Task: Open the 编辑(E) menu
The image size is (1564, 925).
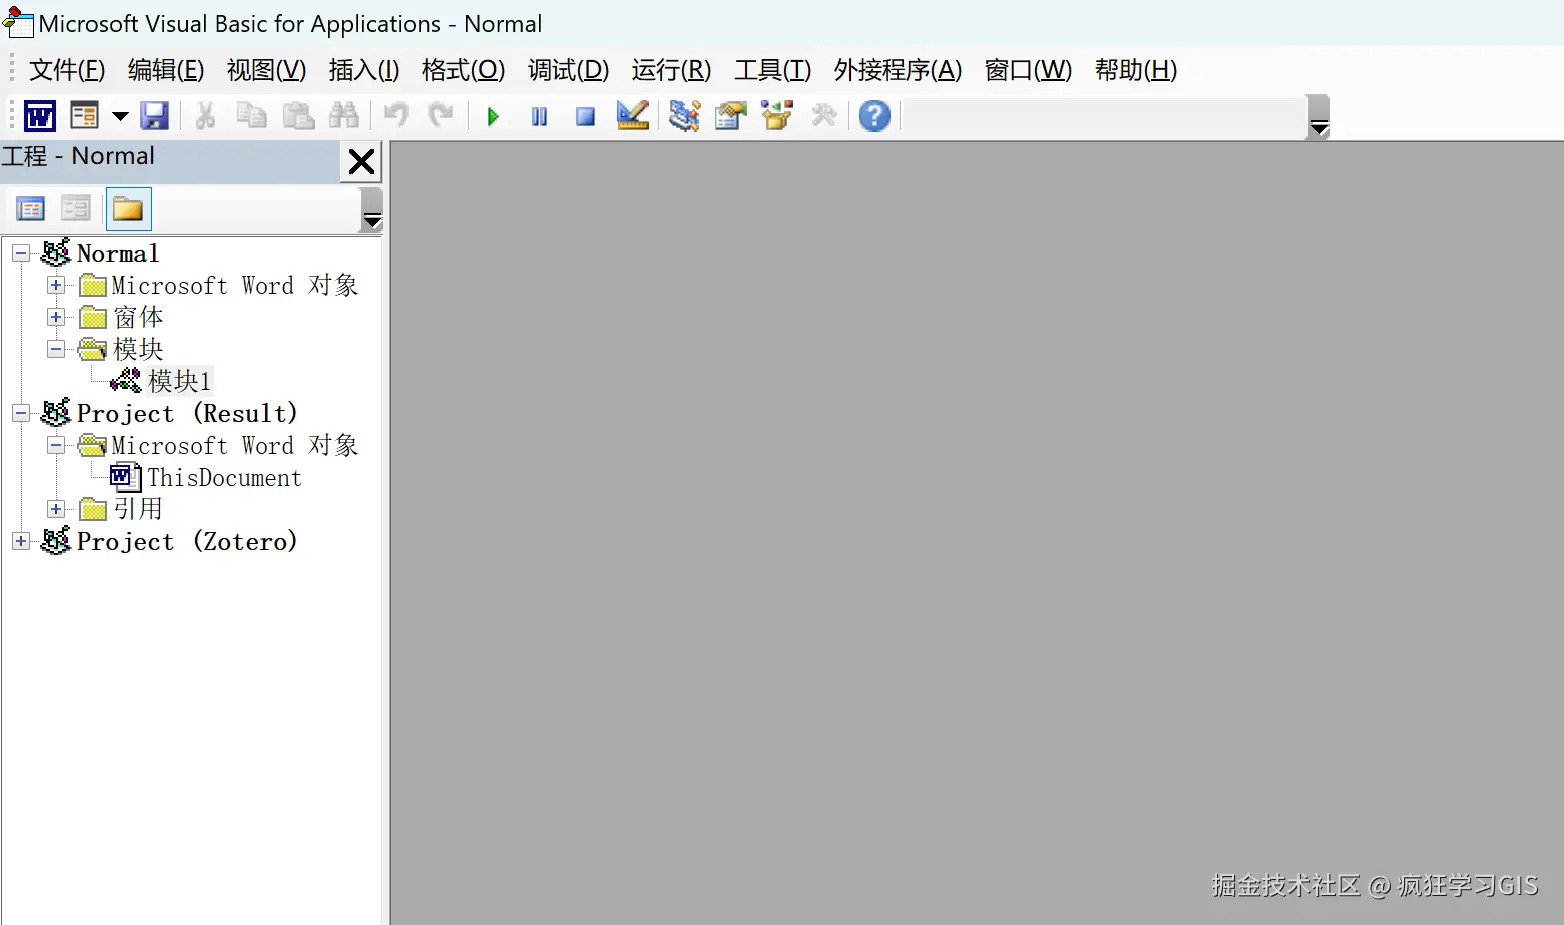Action: coord(166,70)
